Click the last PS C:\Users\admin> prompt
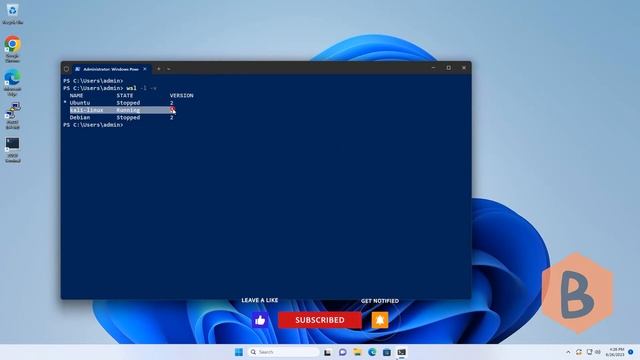640x360 pixels. click(93, 125)
